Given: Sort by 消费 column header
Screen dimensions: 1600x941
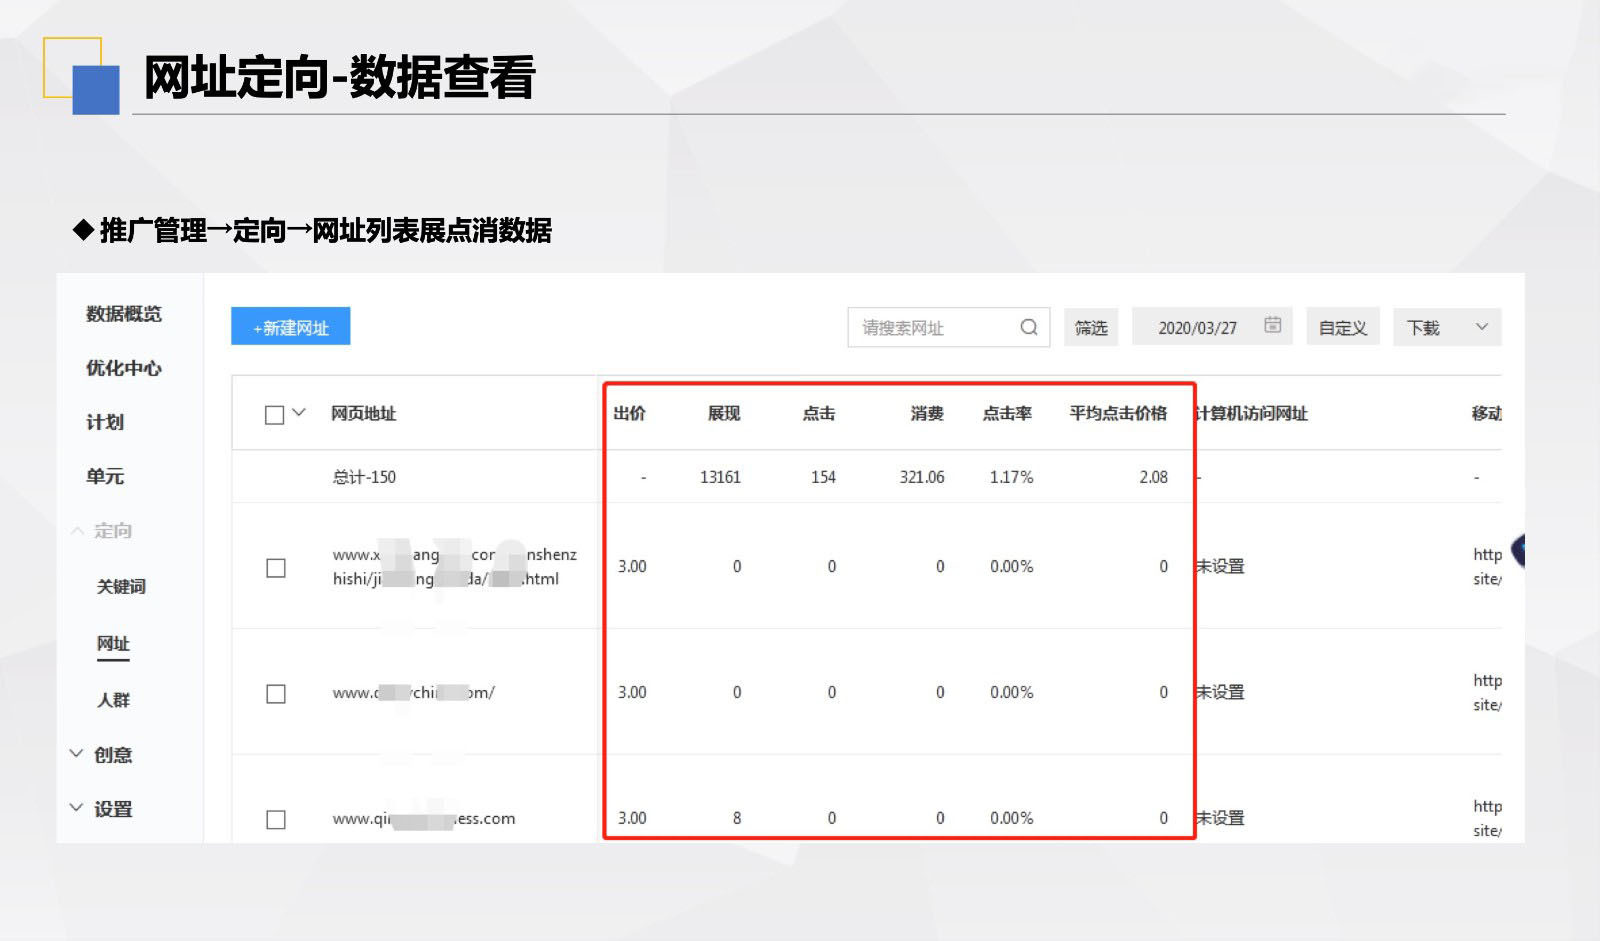Looking at the screenshot, I should [927, 413].
